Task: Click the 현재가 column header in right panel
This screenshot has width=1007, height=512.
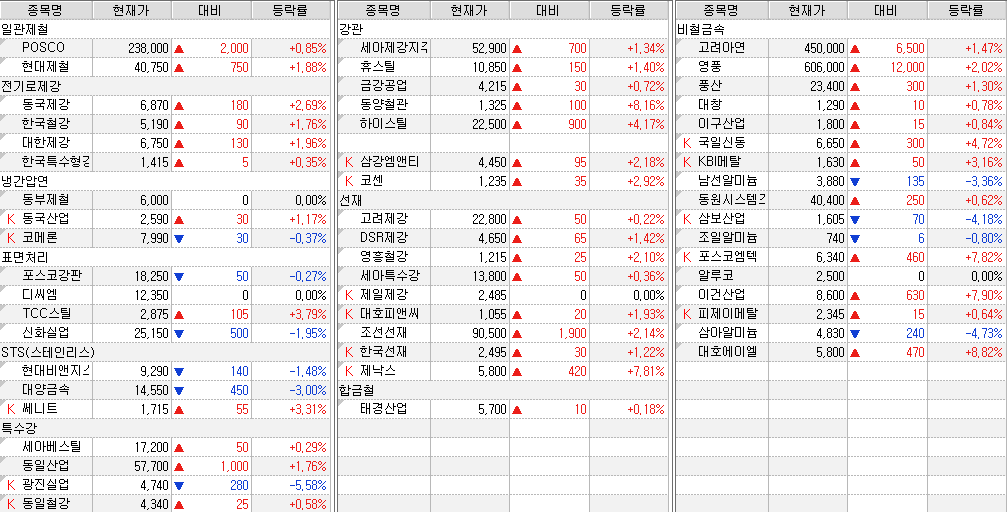Action: (x=808, y=10)
